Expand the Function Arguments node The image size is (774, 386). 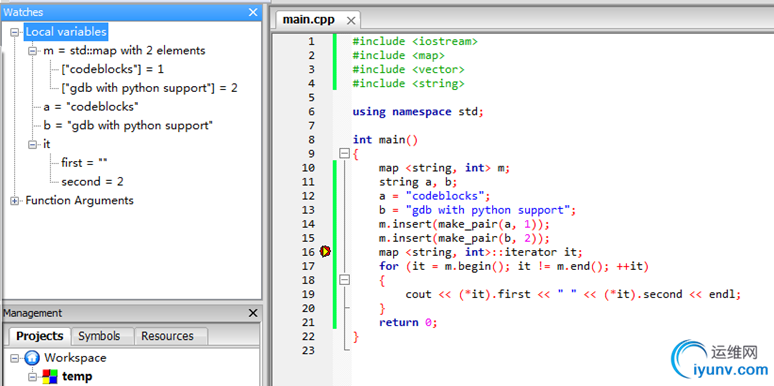click(x=14, y=201)
